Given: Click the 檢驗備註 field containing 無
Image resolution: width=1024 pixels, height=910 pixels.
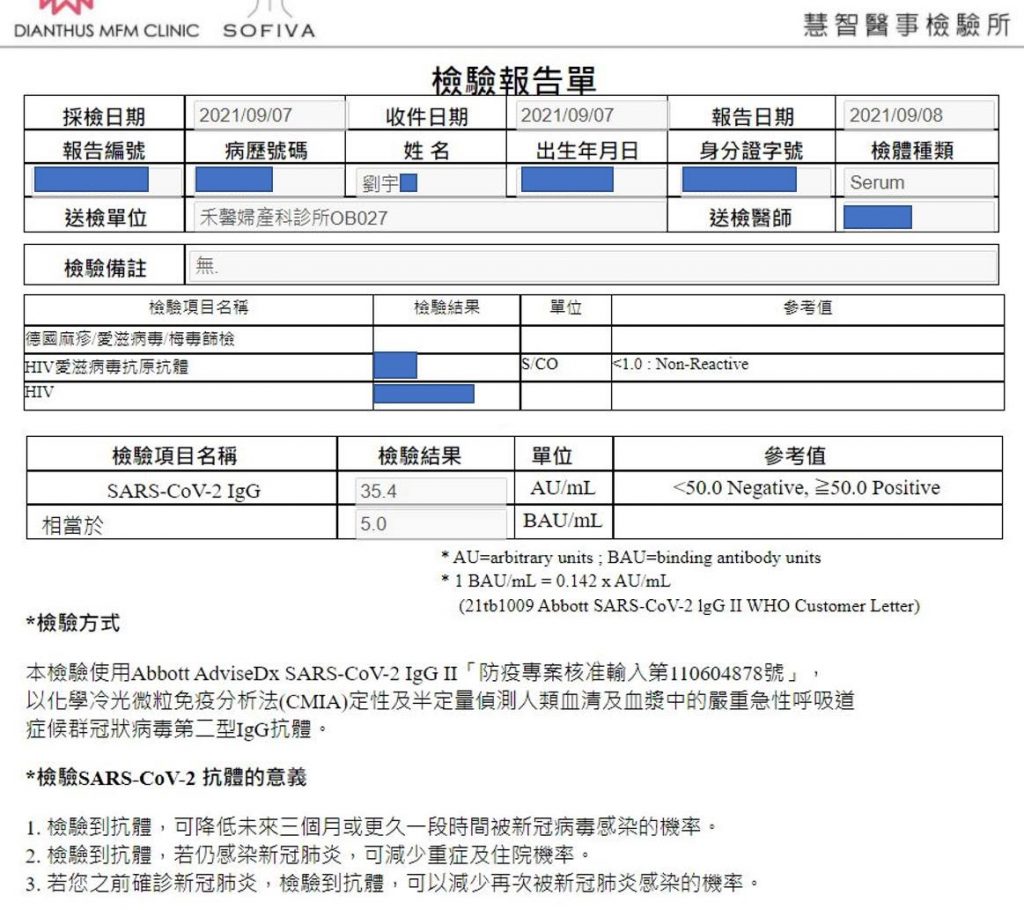Looking at the screenshot, I should (x=593, y=265).
